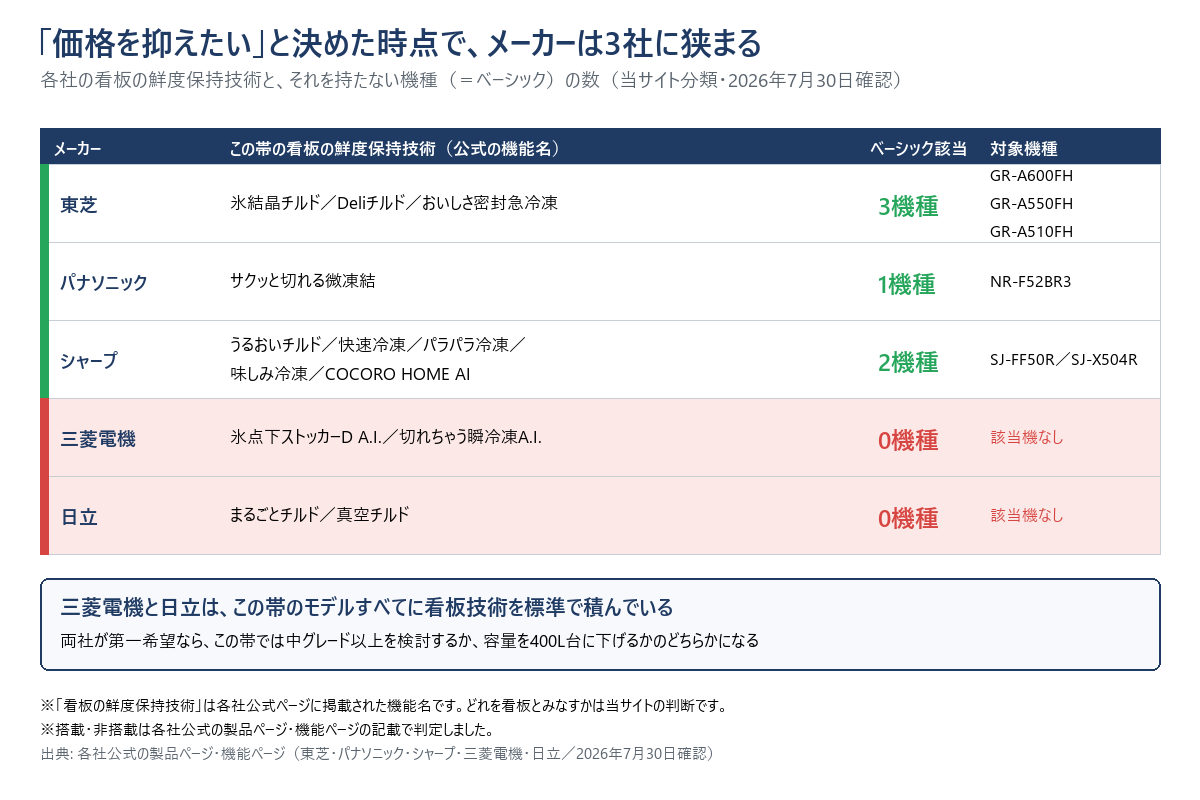Click the 2機種 count for シャープ
Screen dimensions: 1200x800
908,362
